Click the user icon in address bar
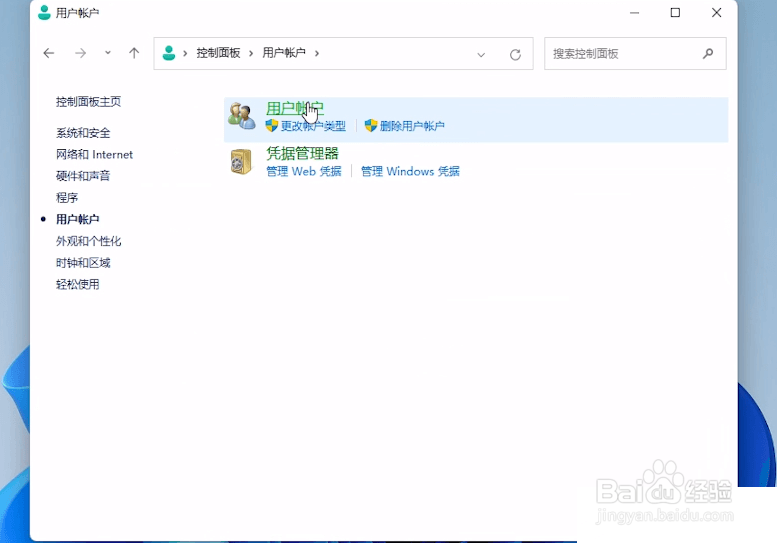Image resolution: width=777 pixels, height=543 pixels. click(x=169, y=53)
